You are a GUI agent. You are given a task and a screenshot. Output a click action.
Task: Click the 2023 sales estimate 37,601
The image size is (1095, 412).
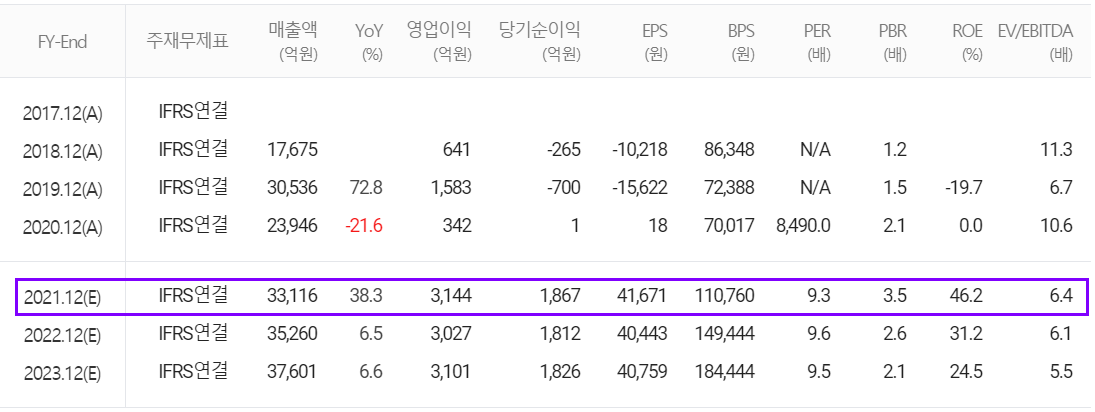[293, 371]
